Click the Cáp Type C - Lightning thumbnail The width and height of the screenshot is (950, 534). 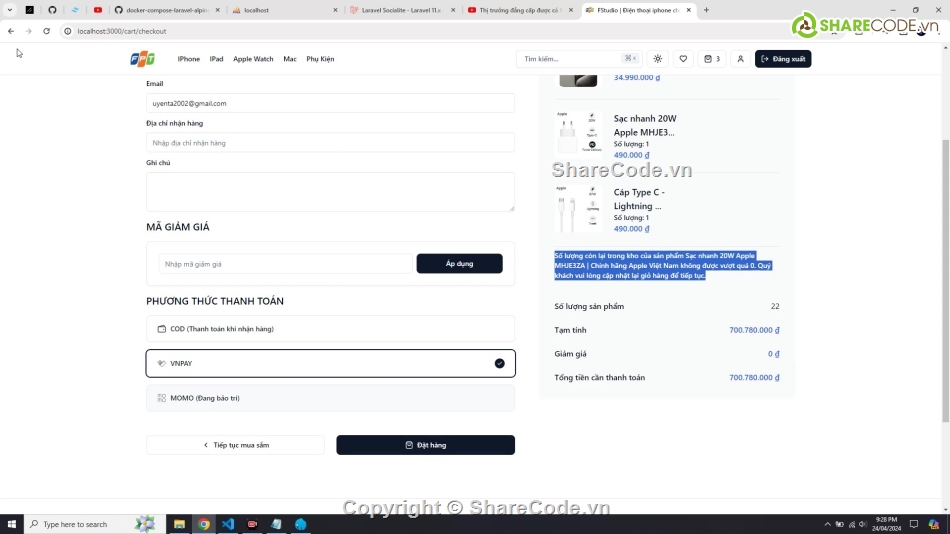pos(578,209)
